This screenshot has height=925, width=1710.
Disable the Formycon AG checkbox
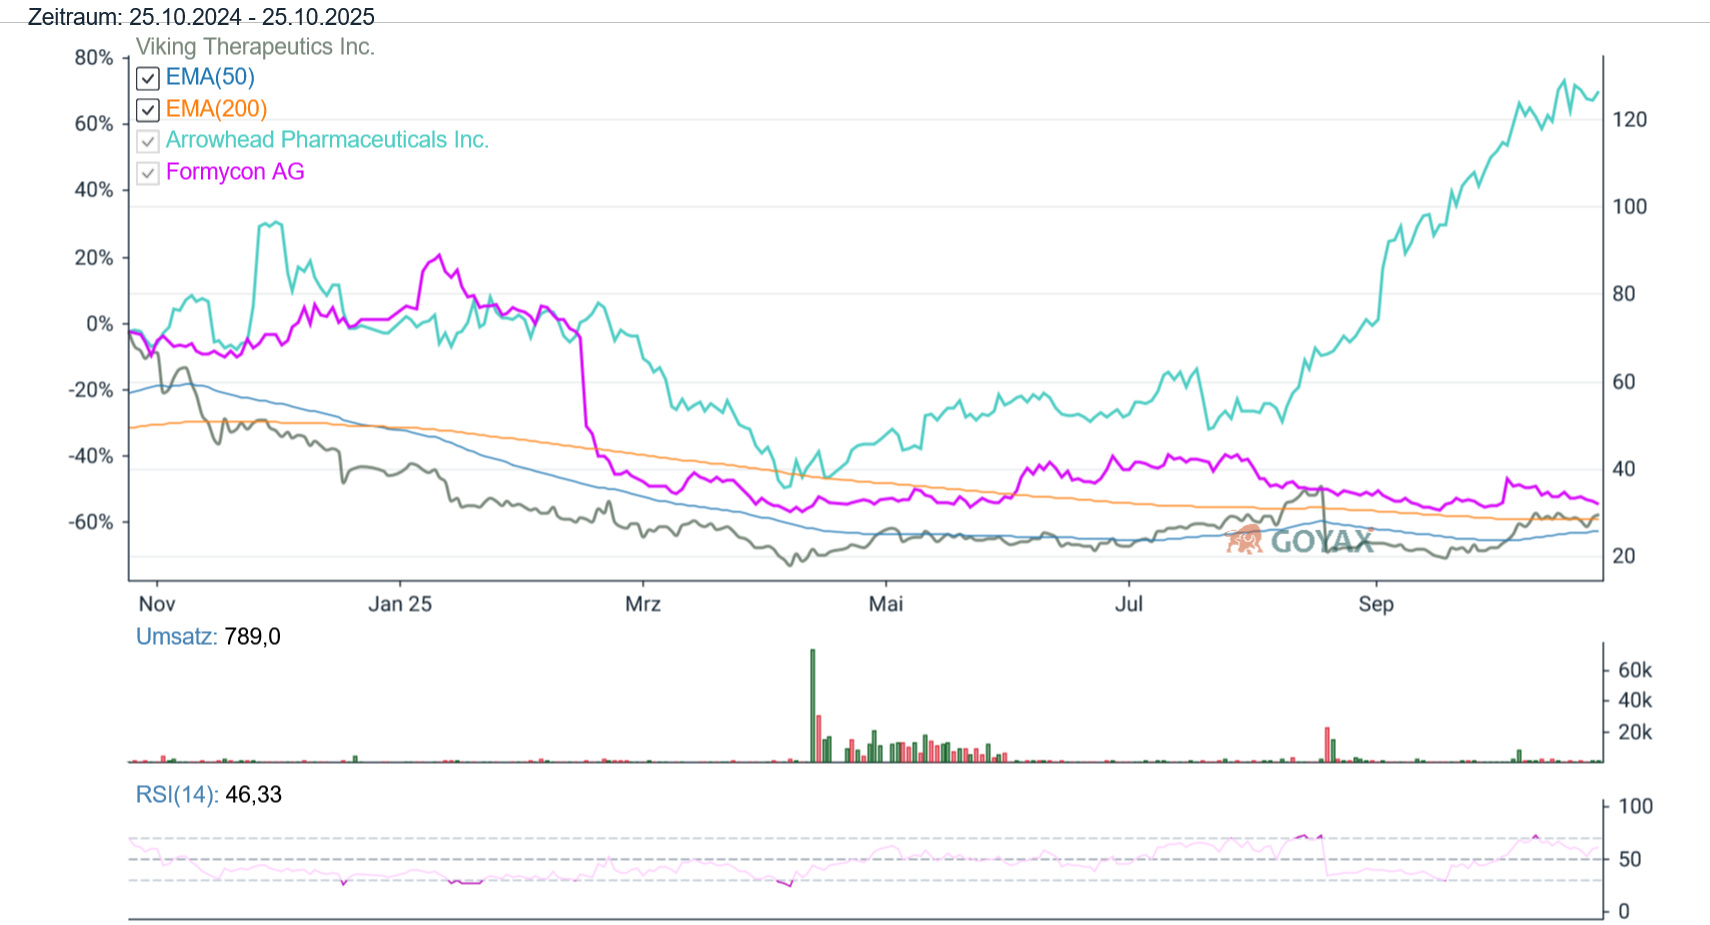click(x=148, y=173)
